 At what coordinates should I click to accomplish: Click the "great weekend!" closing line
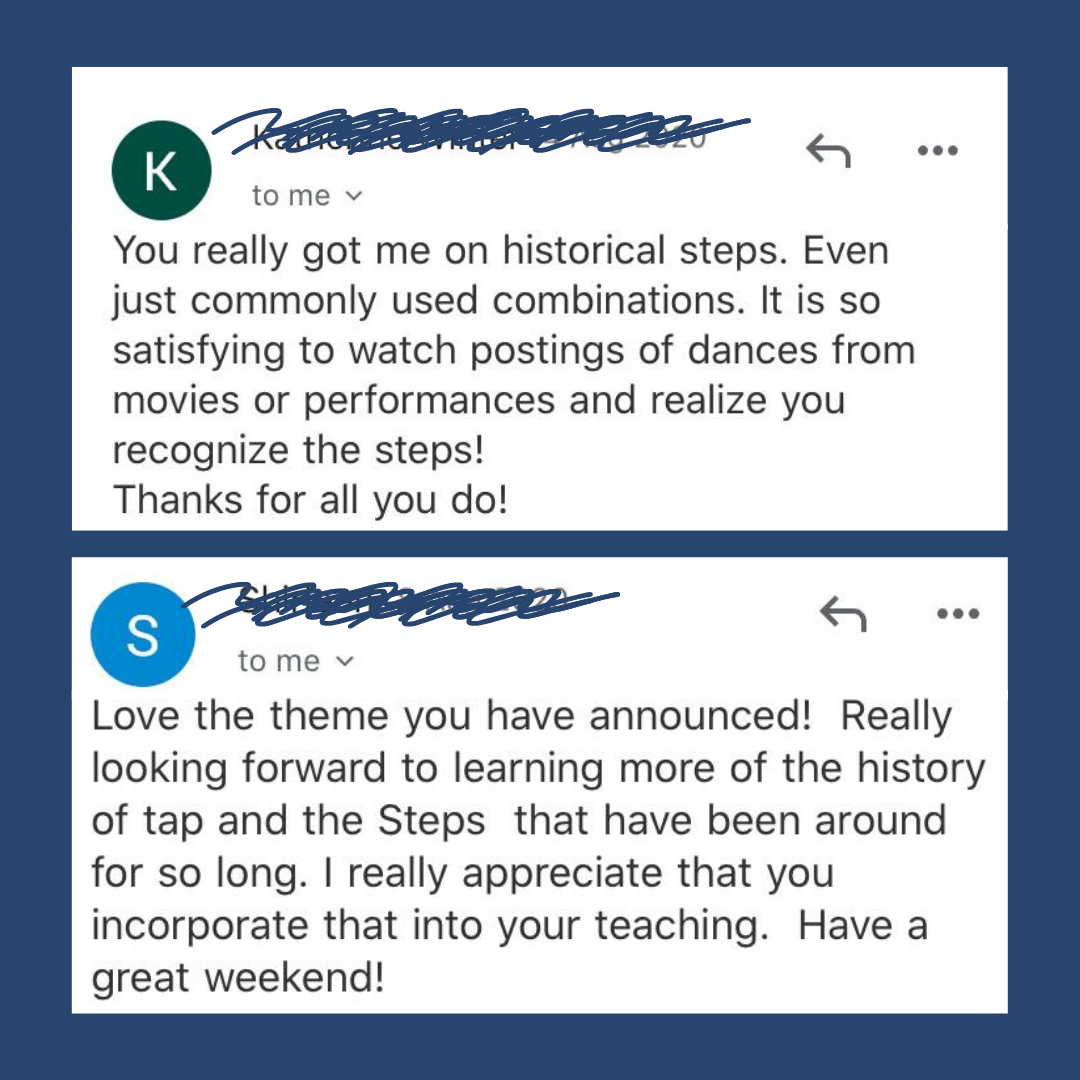(238, 977)
